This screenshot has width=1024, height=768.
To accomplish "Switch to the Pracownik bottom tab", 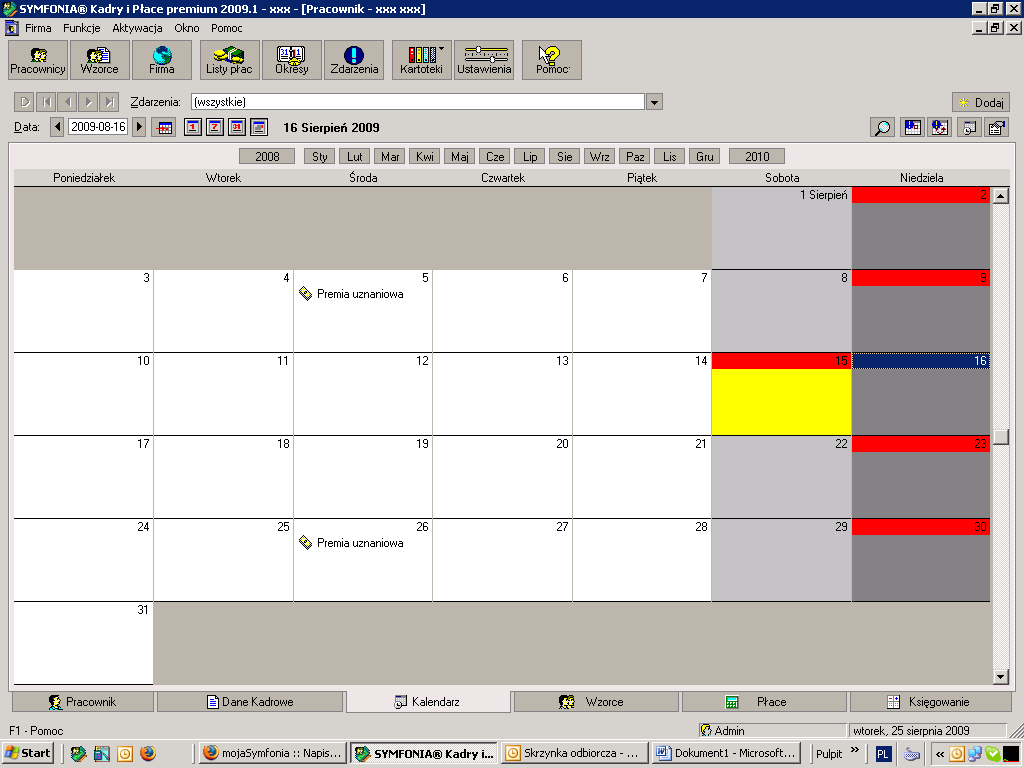I will click(83, 702).
